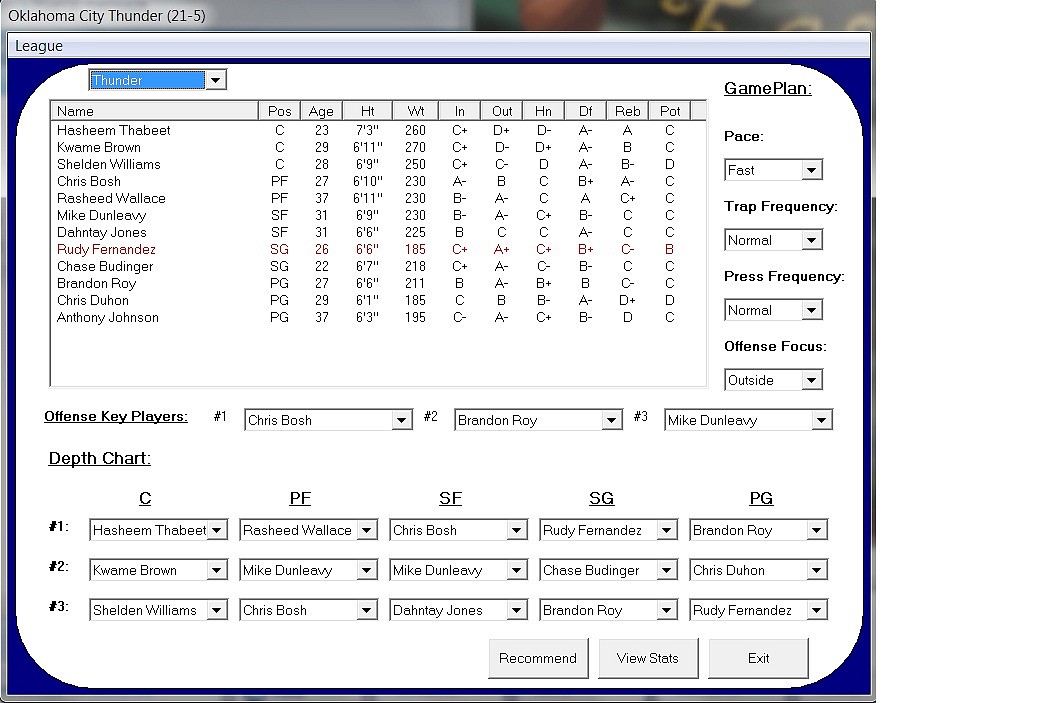Open the #3 center dropdown, Shelden Williams
1060x703 pixels.
click(158, 610)
